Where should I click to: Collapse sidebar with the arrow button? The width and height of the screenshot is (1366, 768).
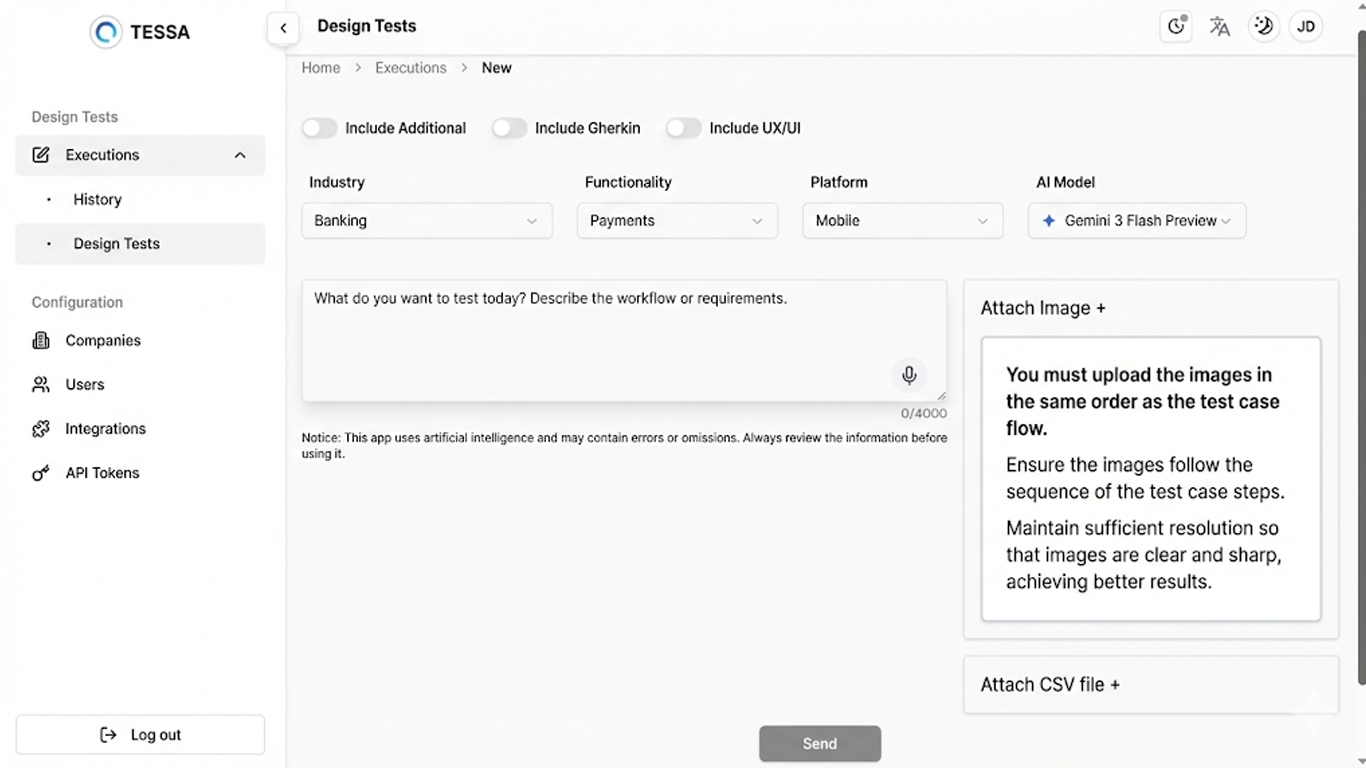pos(283,28)
